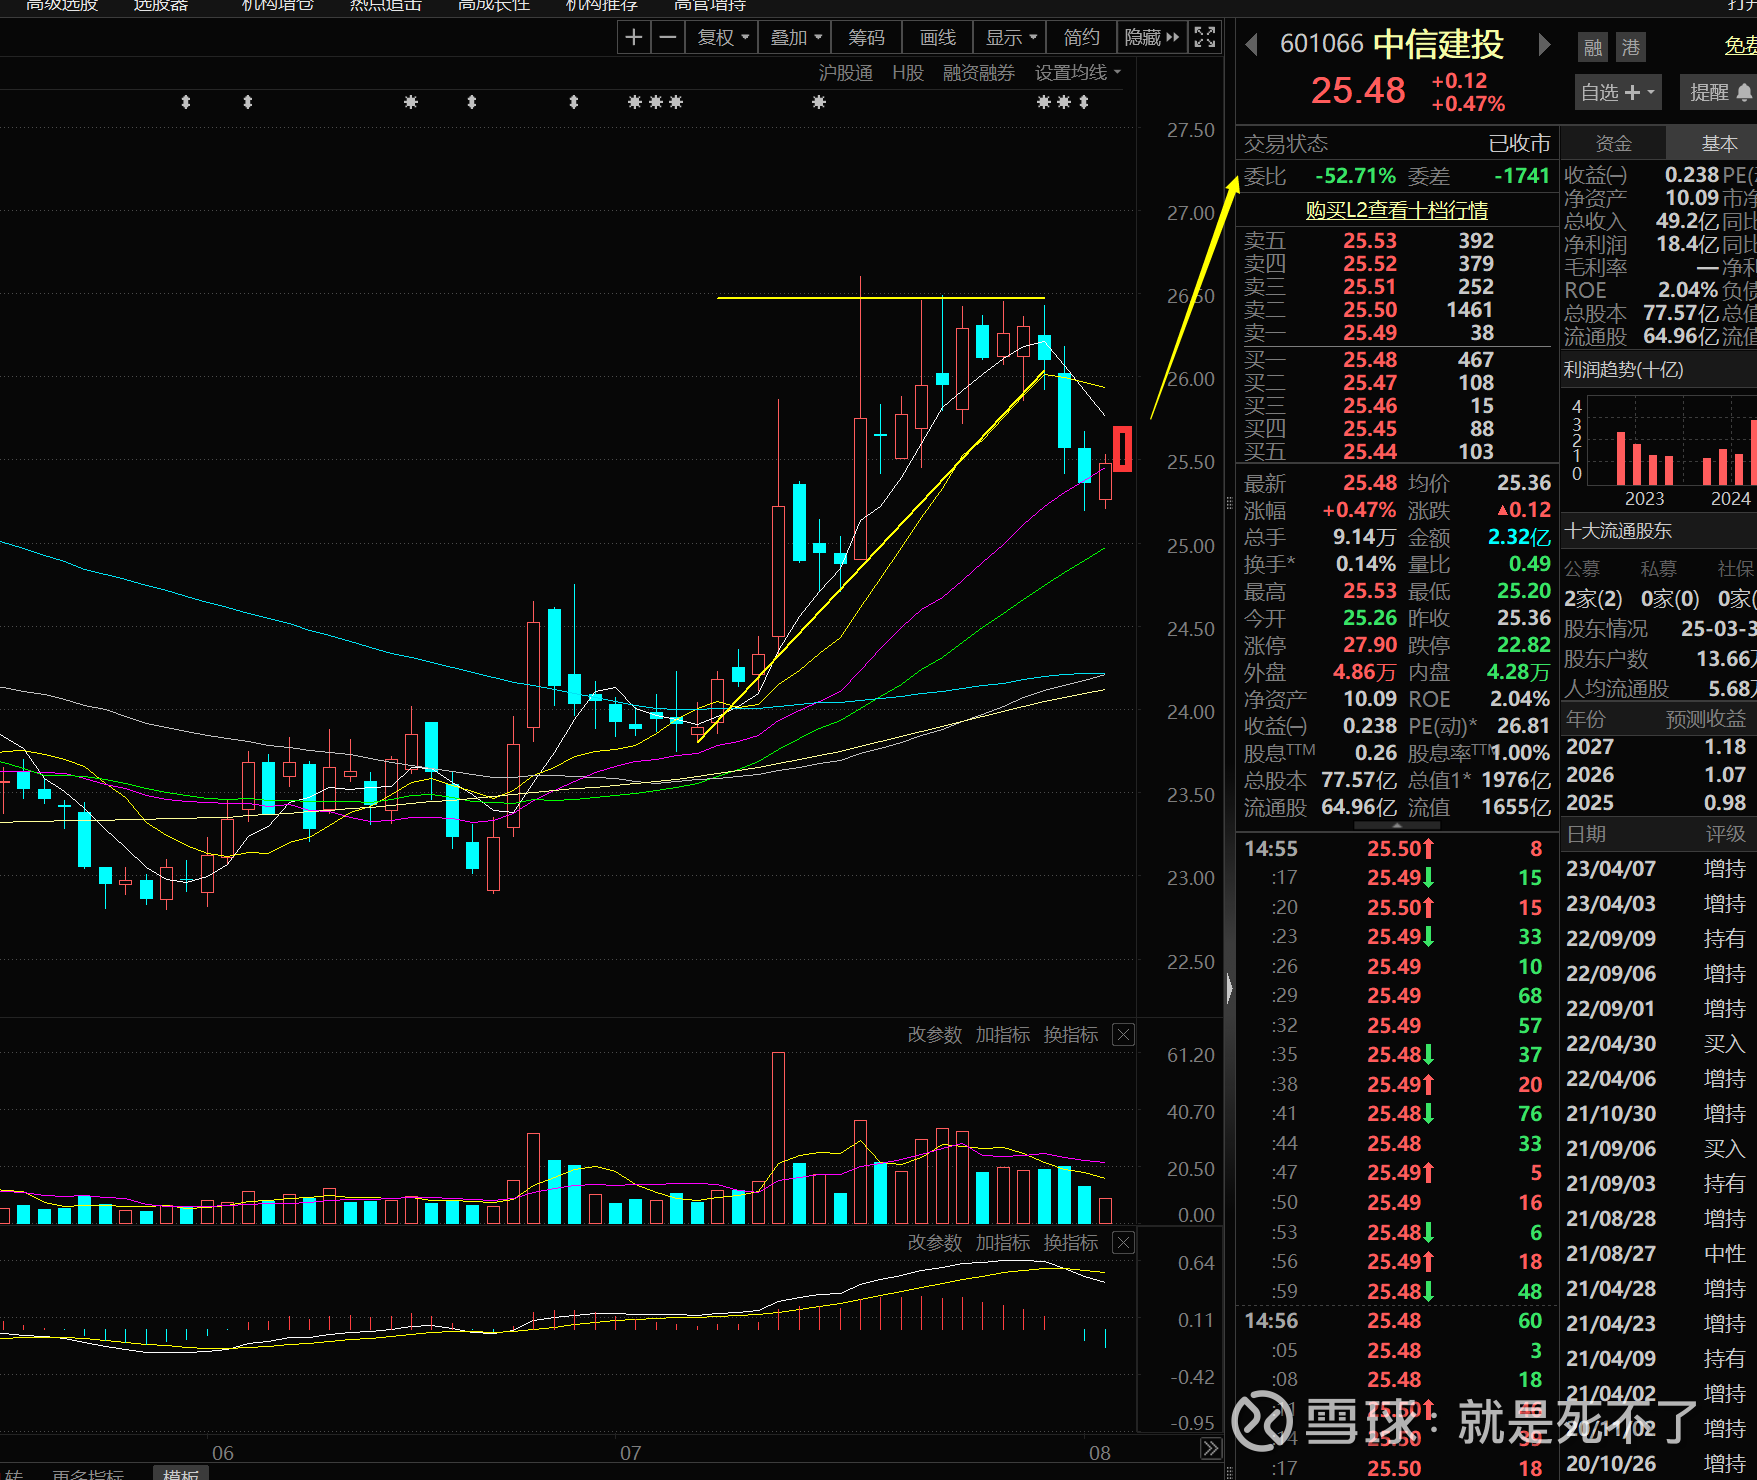Viewport: 1757px width, 1480px height.
Task: Click the 模板 template tab at bottom
Action: click(x=181, y=1474)
